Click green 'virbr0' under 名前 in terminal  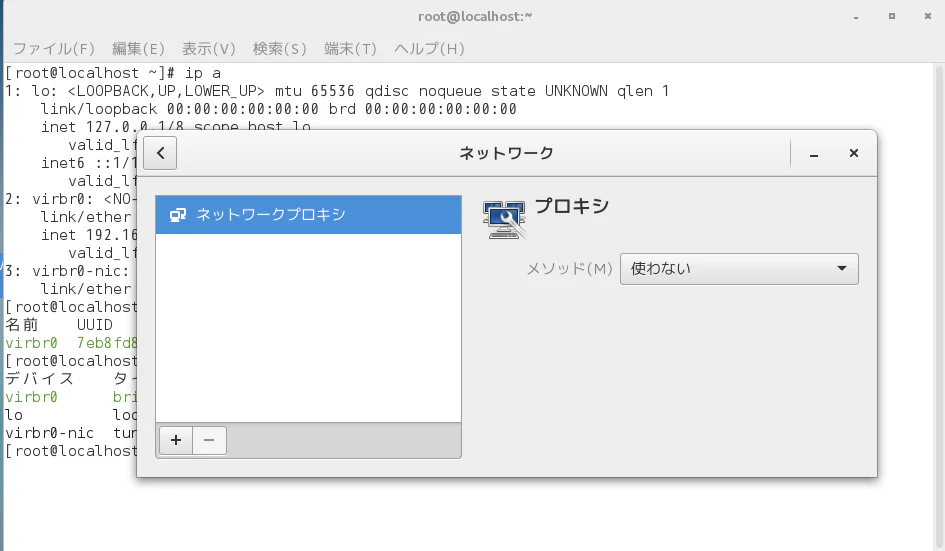point(31,343)
